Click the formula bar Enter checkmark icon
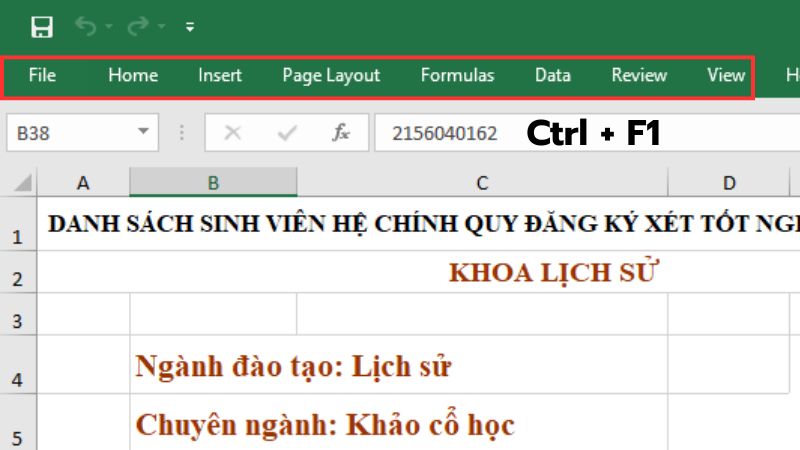This screenshot has width=800, height=450. pos(287,132)
